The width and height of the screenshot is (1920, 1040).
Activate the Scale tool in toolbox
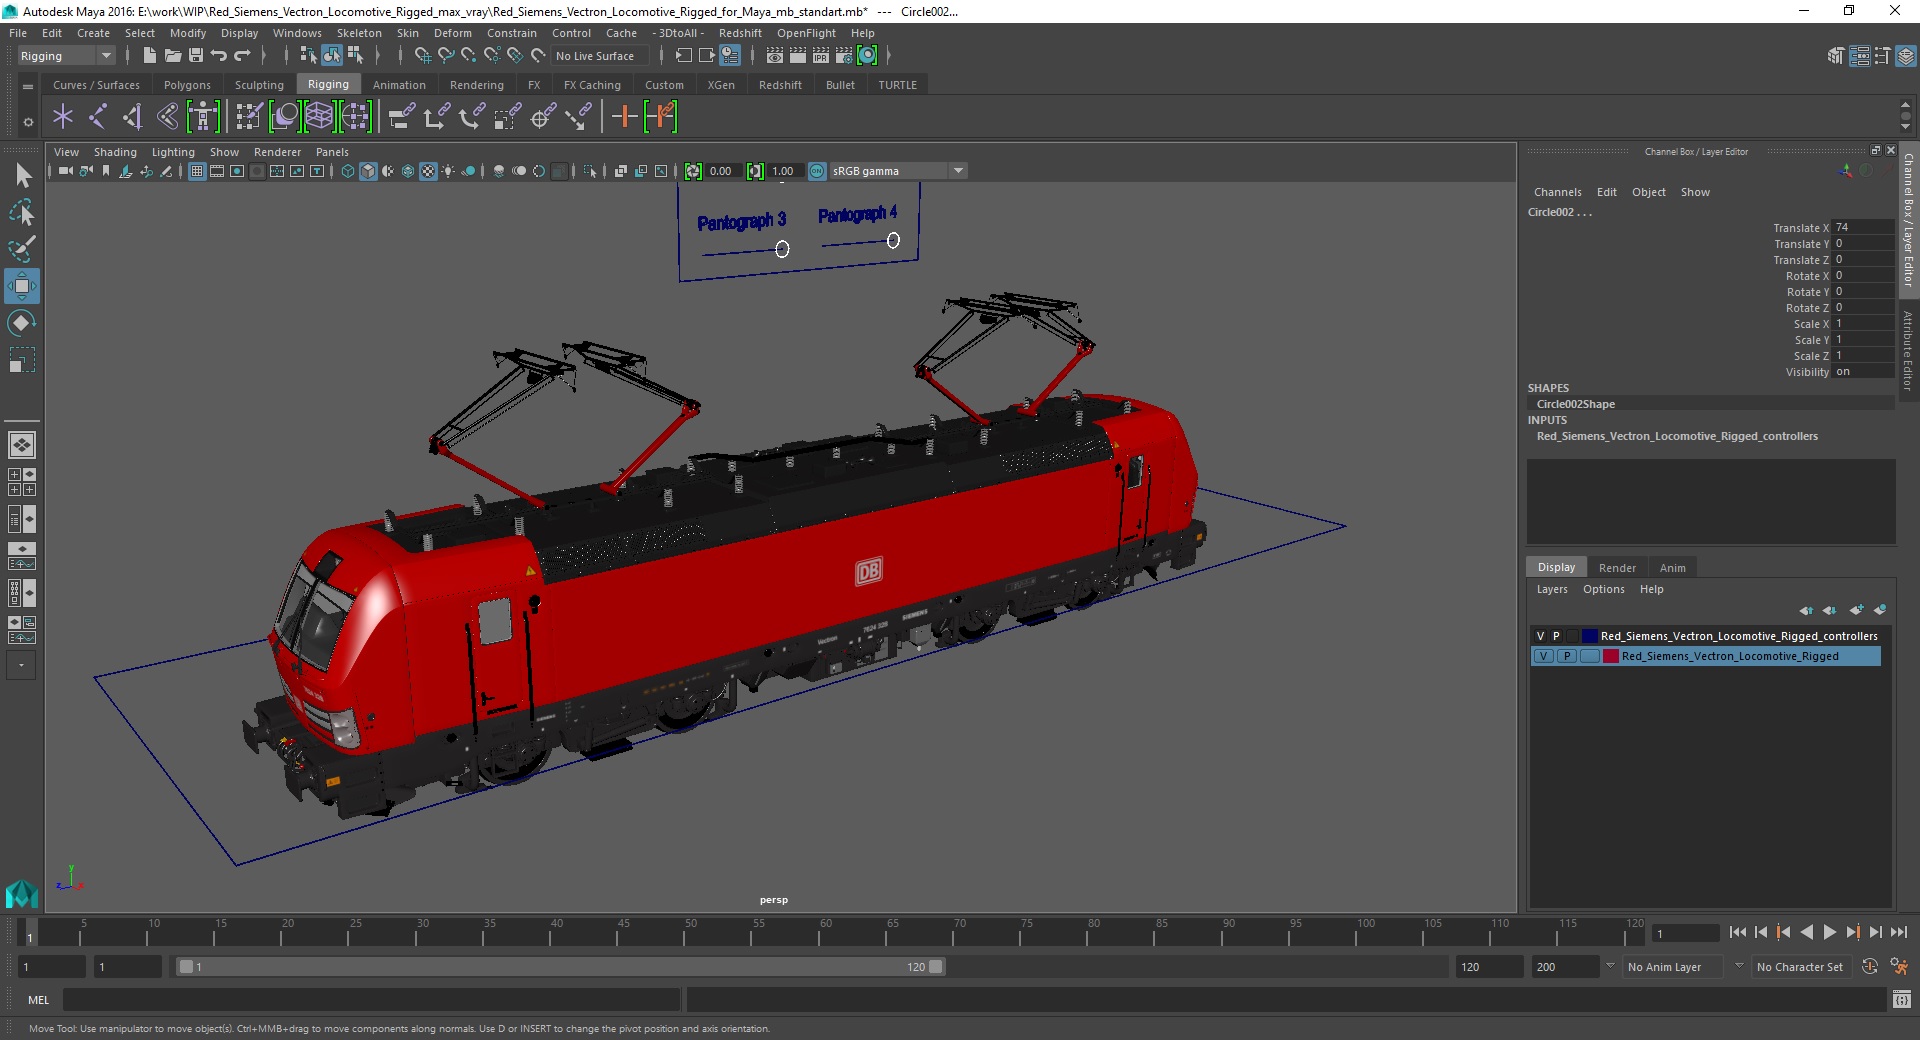pos(22,360)
